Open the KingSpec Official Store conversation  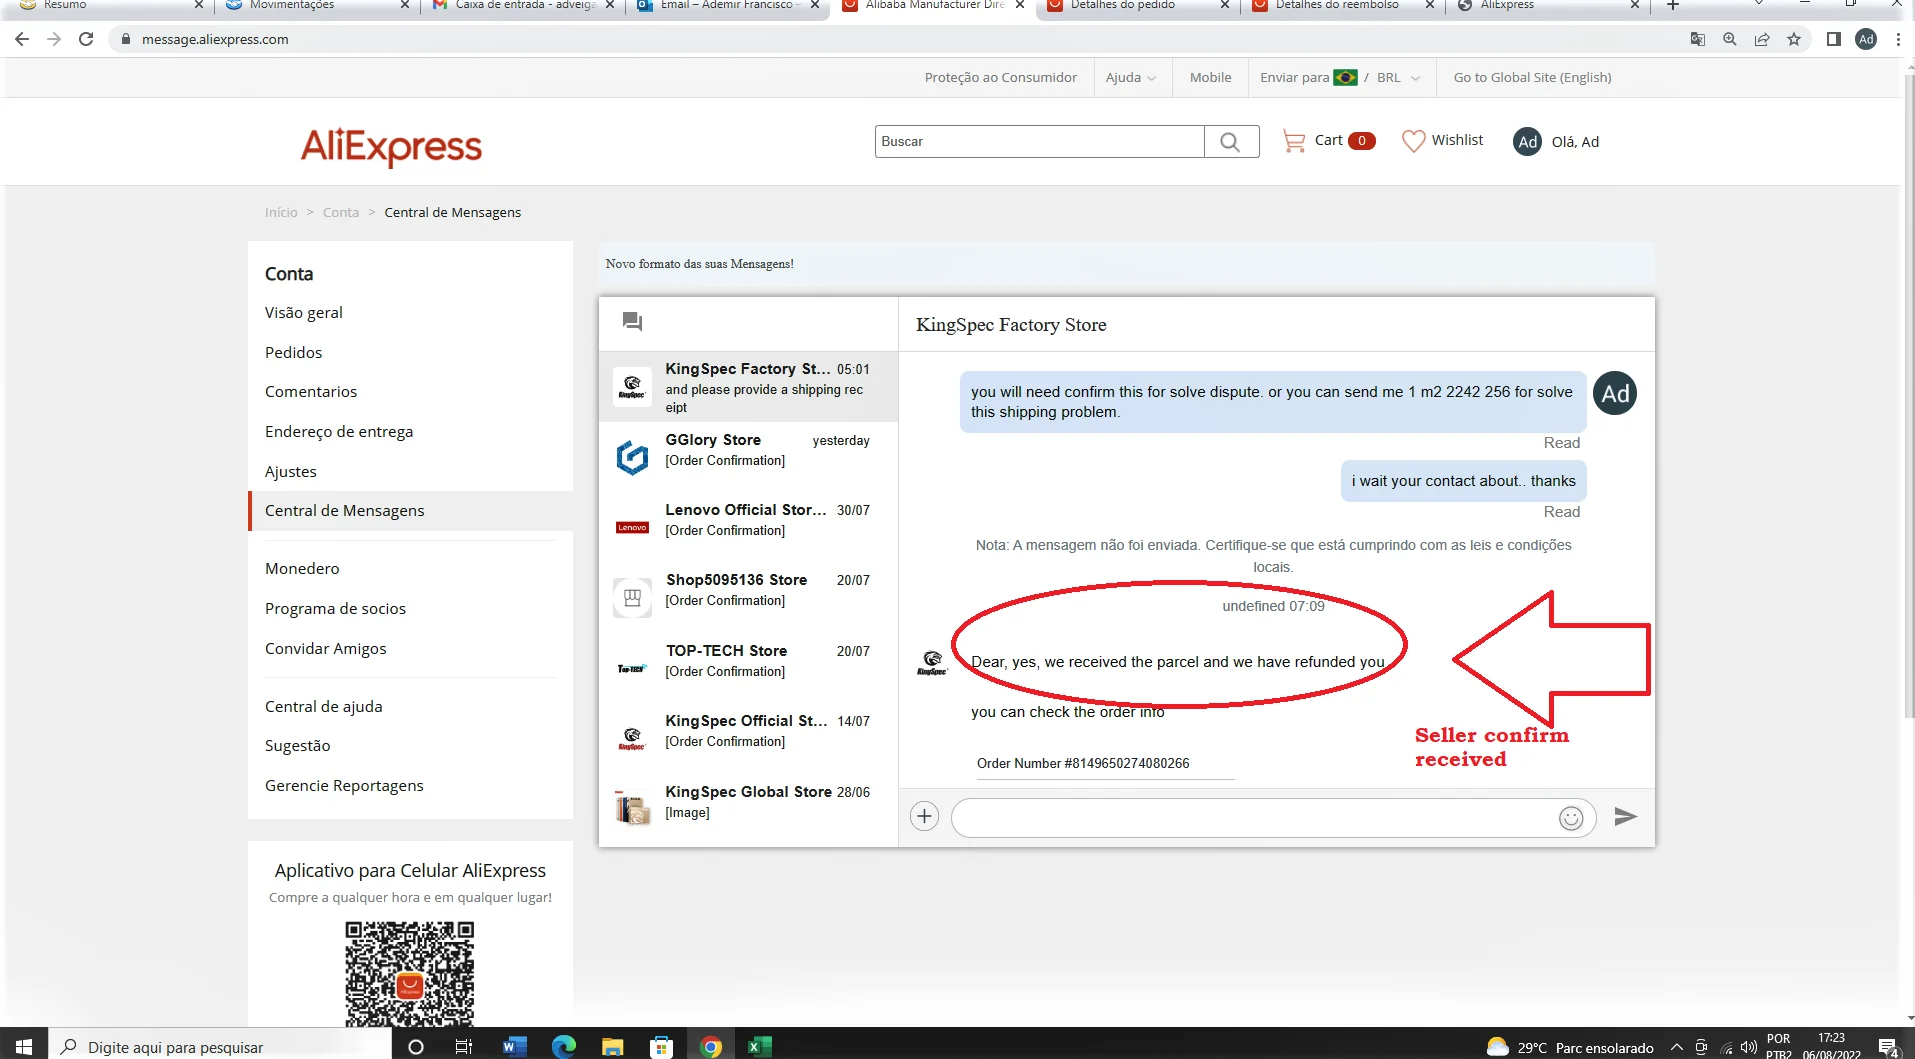pyautogui.click(x=748, y=738)
